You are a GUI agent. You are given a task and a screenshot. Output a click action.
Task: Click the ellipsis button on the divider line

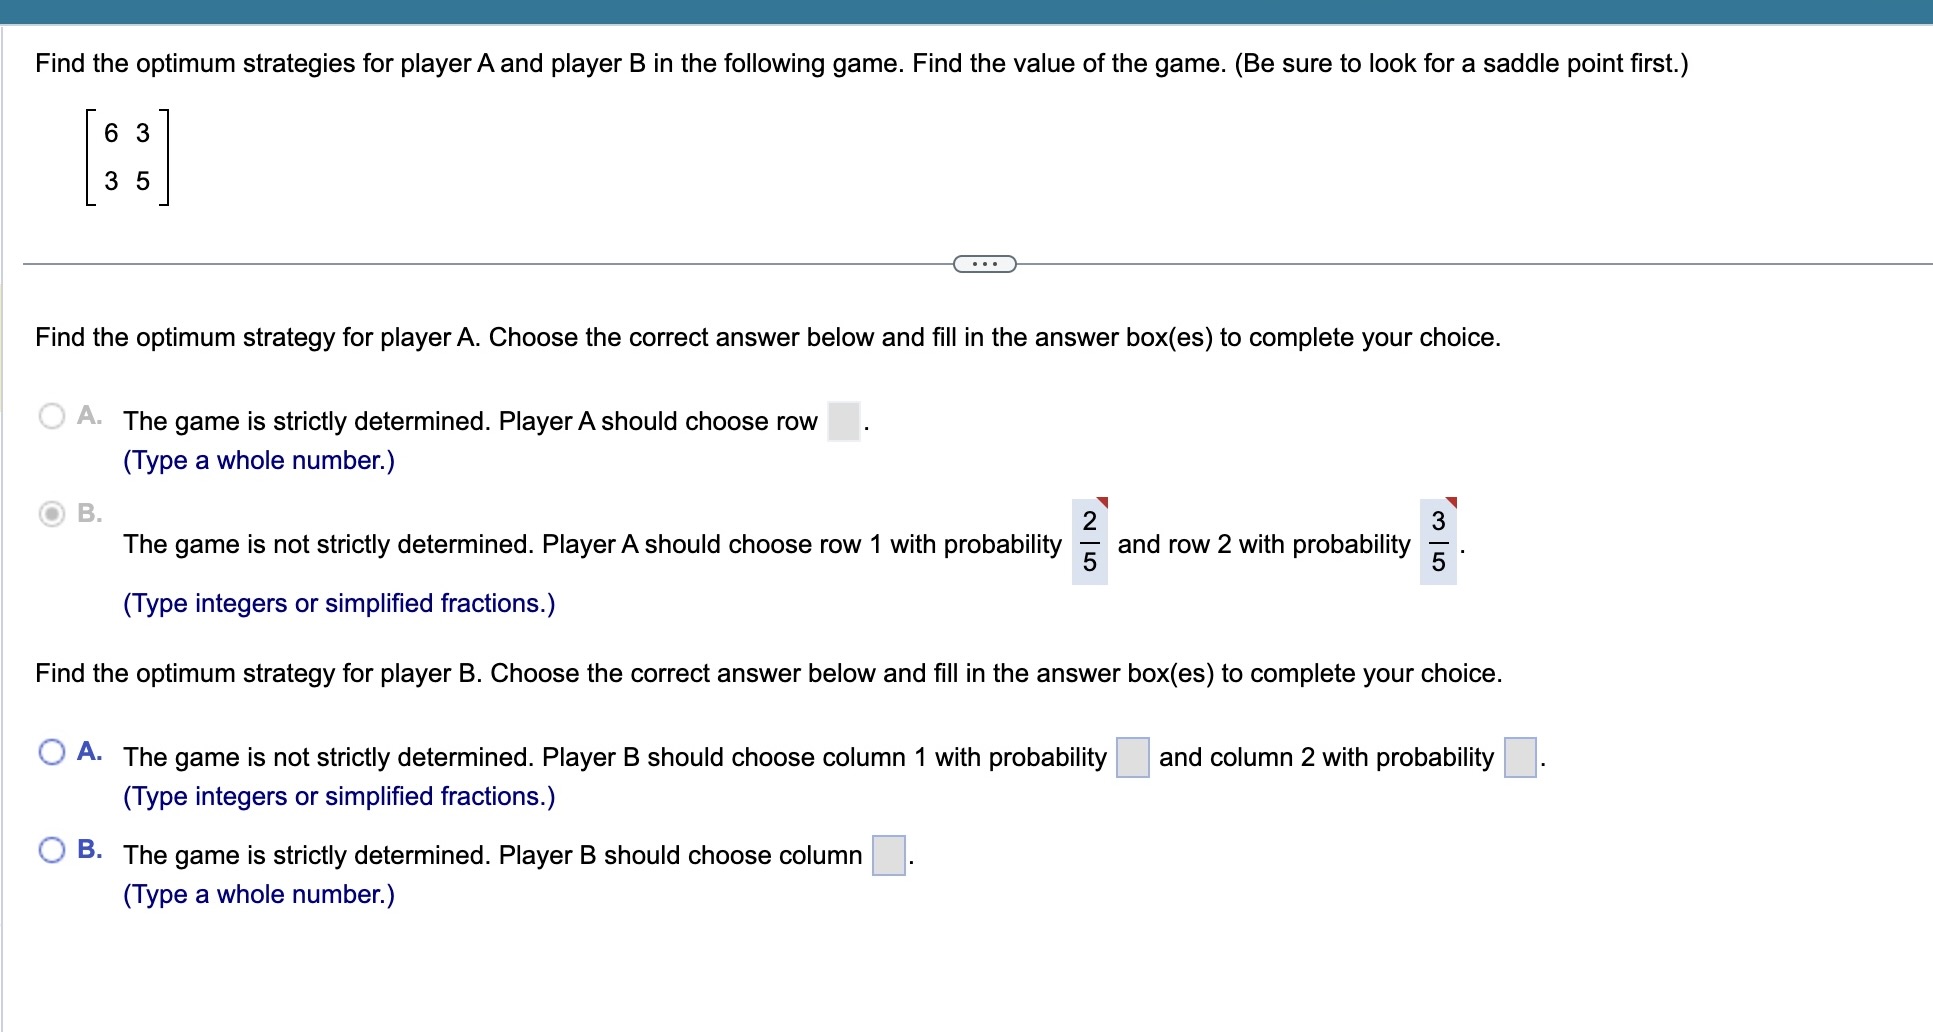click(x=983, y=263)
